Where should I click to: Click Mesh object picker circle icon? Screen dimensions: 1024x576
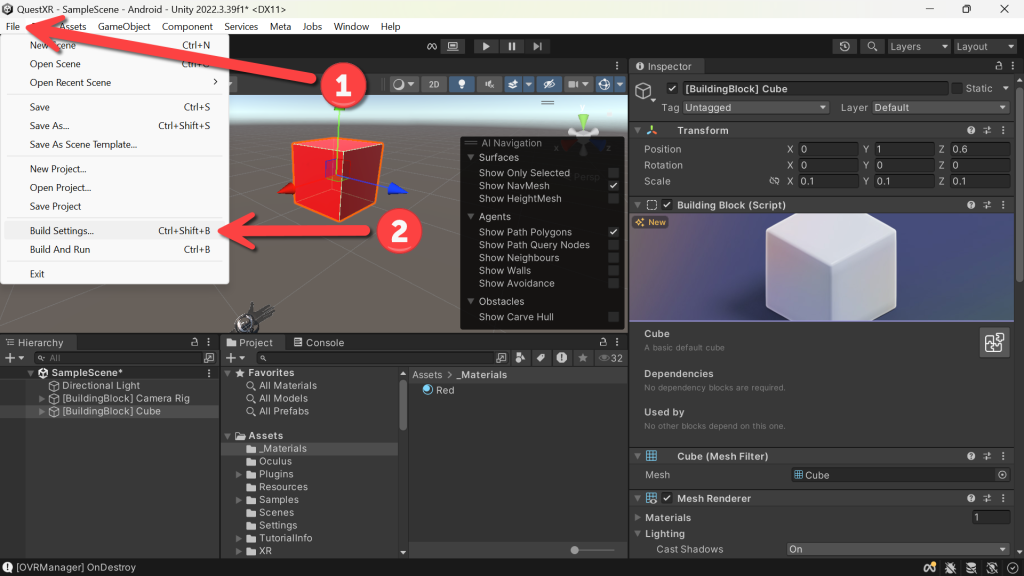click(x=1002, y=475)
